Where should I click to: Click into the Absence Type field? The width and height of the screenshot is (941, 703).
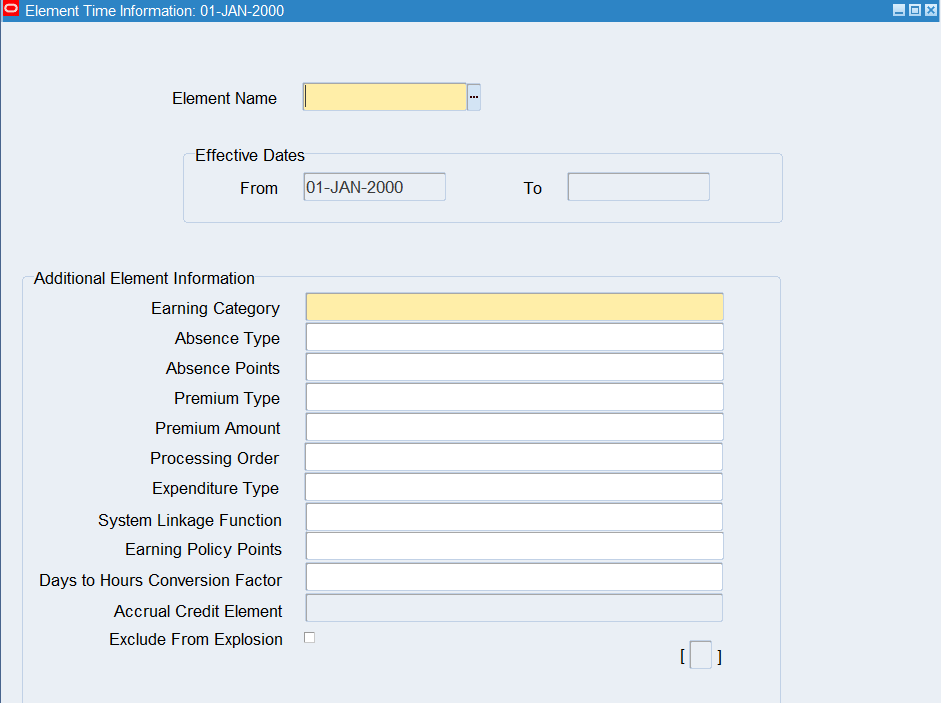pos(514,337)
